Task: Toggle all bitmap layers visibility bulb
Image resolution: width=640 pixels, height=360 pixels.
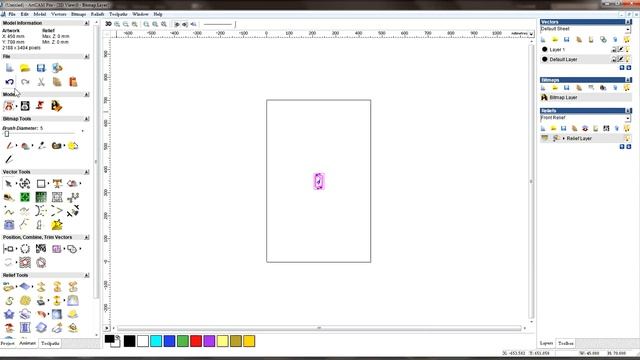Action: pyautogui.click(x=627, y=87)
